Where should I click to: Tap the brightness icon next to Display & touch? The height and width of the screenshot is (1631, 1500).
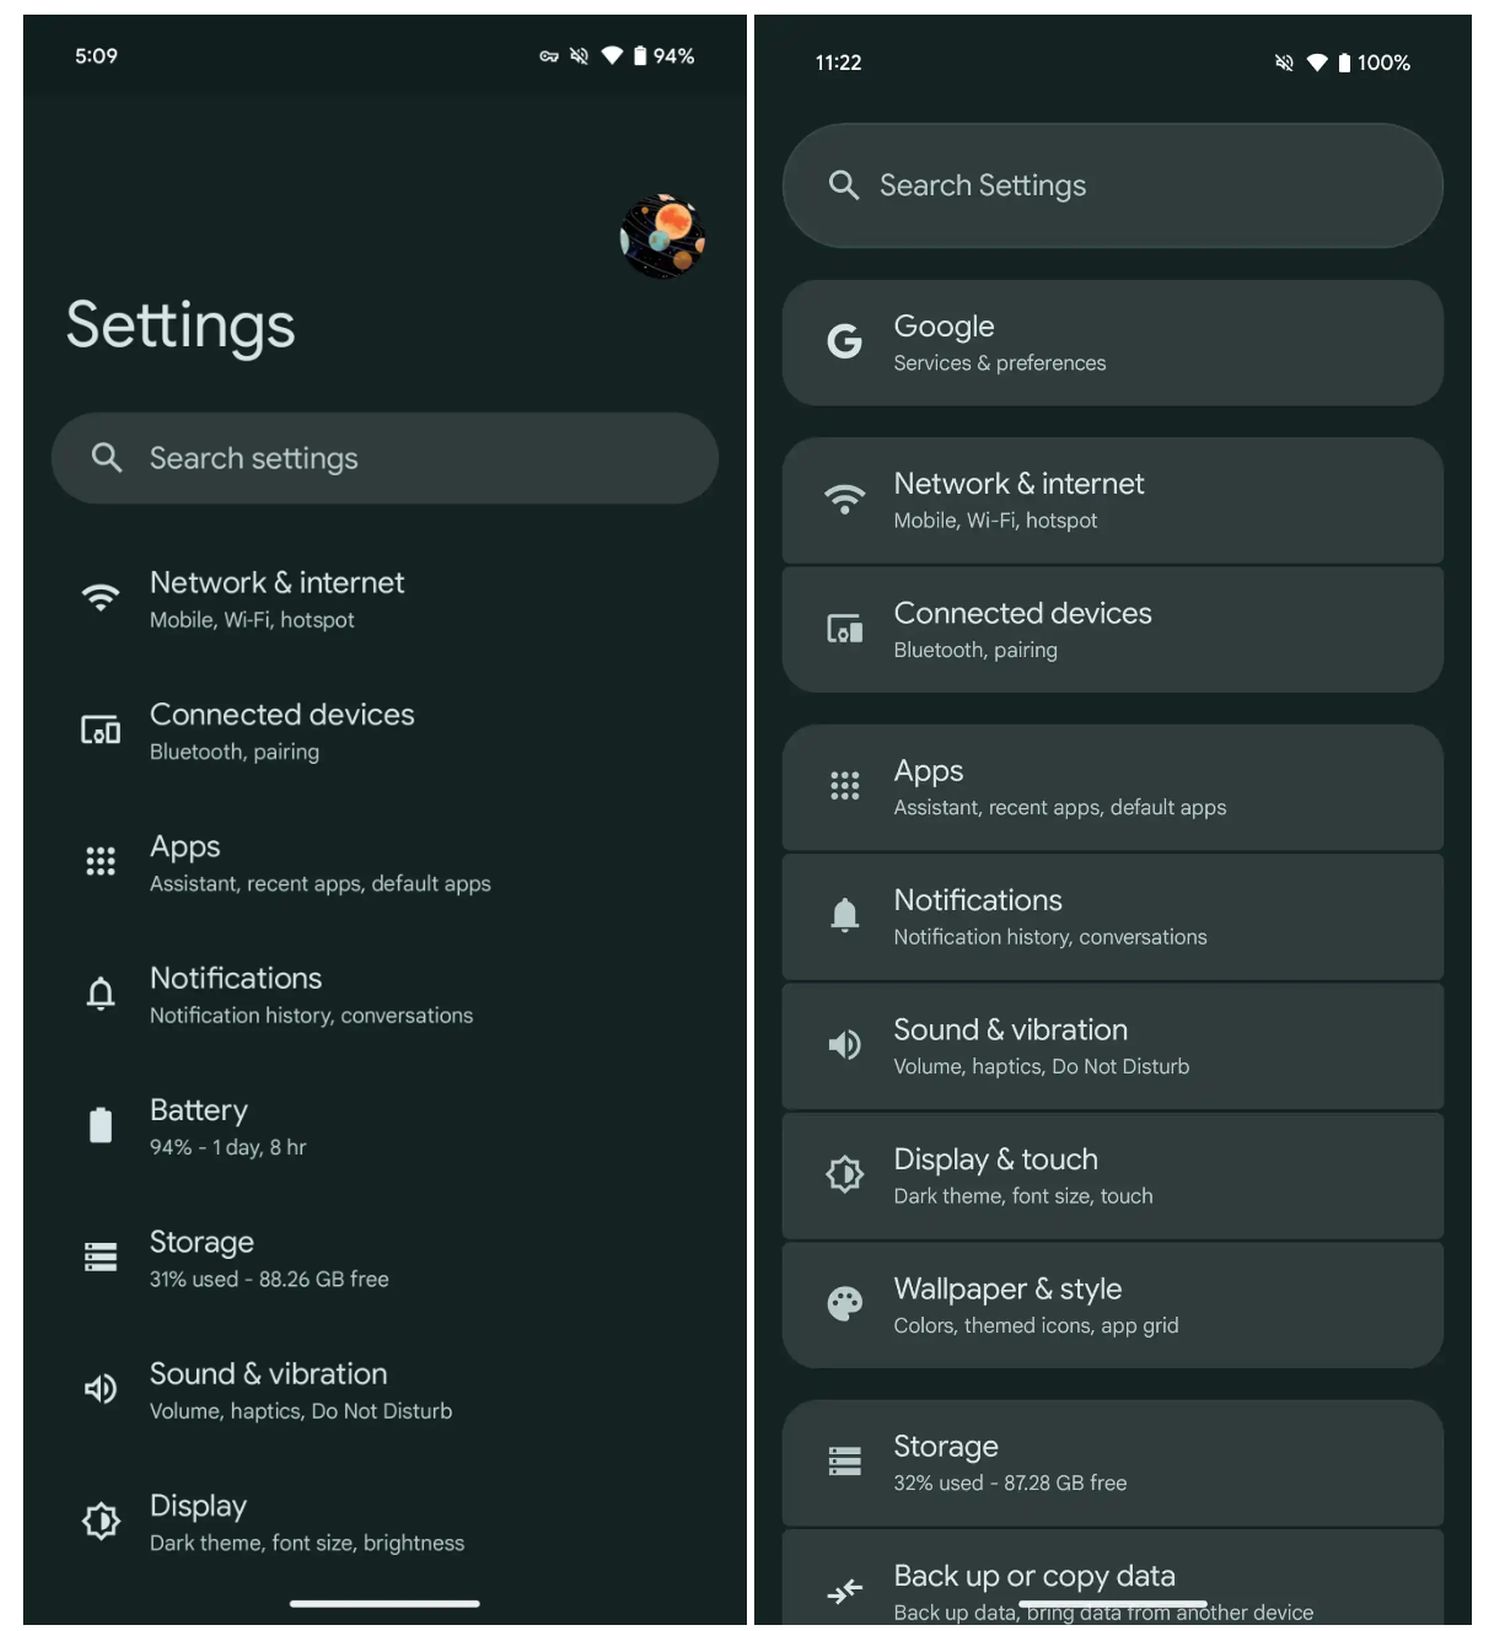[x=845, y=1174]
